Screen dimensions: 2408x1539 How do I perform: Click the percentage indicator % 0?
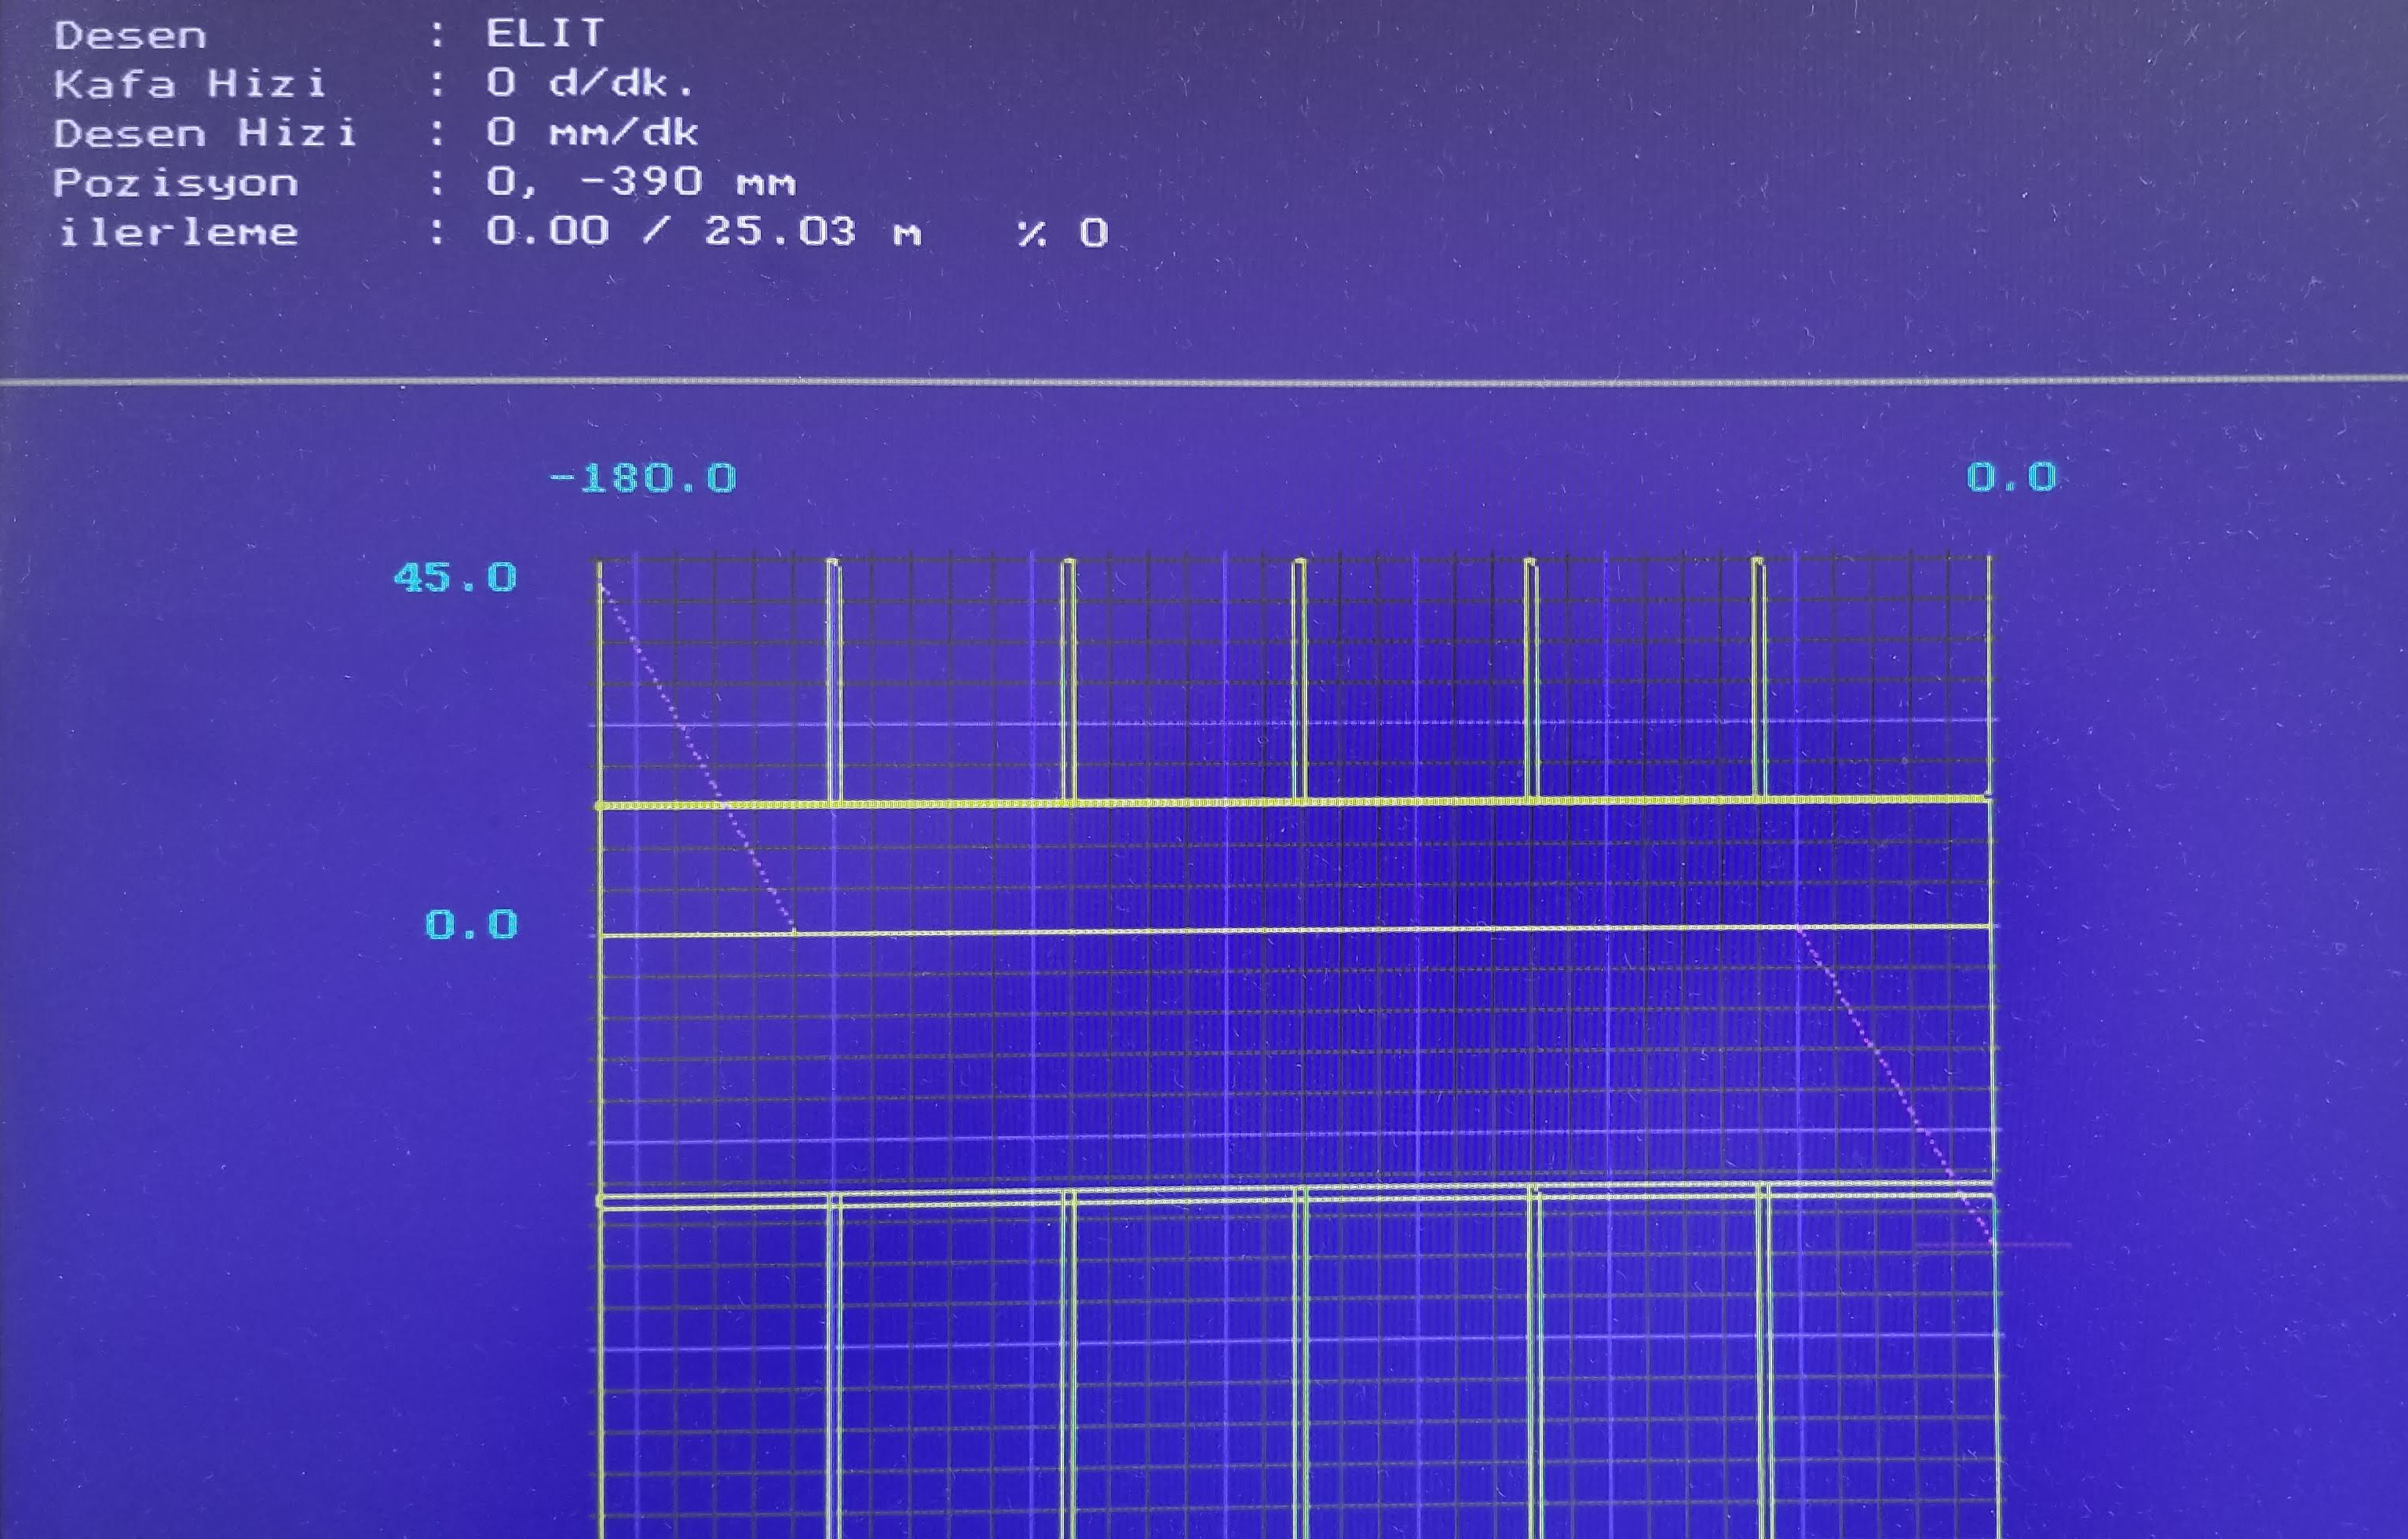point(1063,233)
